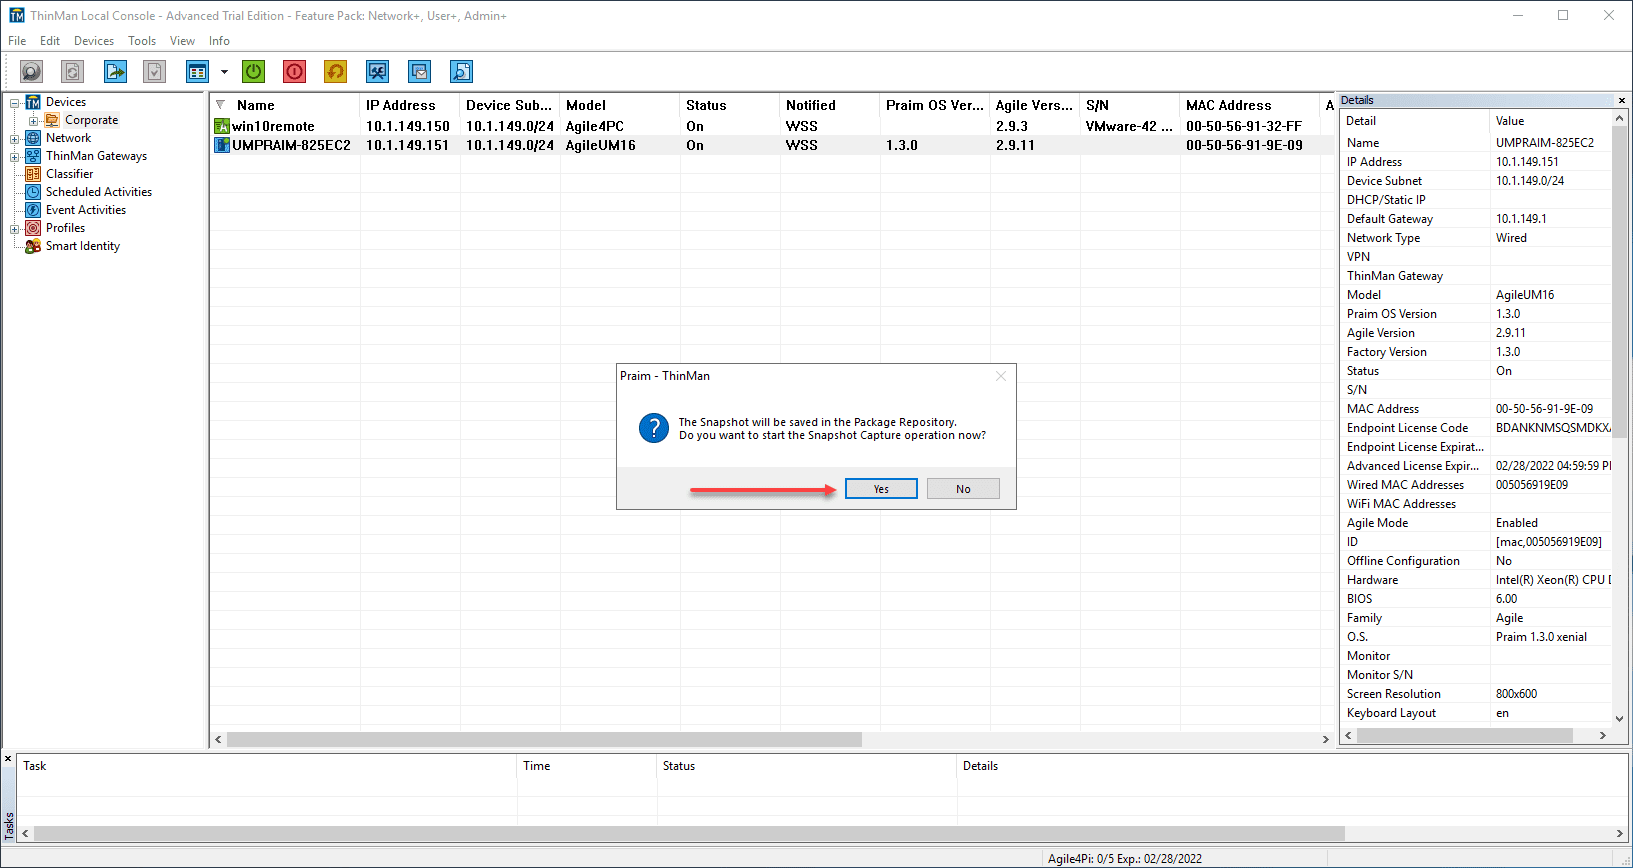This screenshot has width=1633, height=868.
Task: Click the remote assistance tools toolbar icon
Action: 377,72
